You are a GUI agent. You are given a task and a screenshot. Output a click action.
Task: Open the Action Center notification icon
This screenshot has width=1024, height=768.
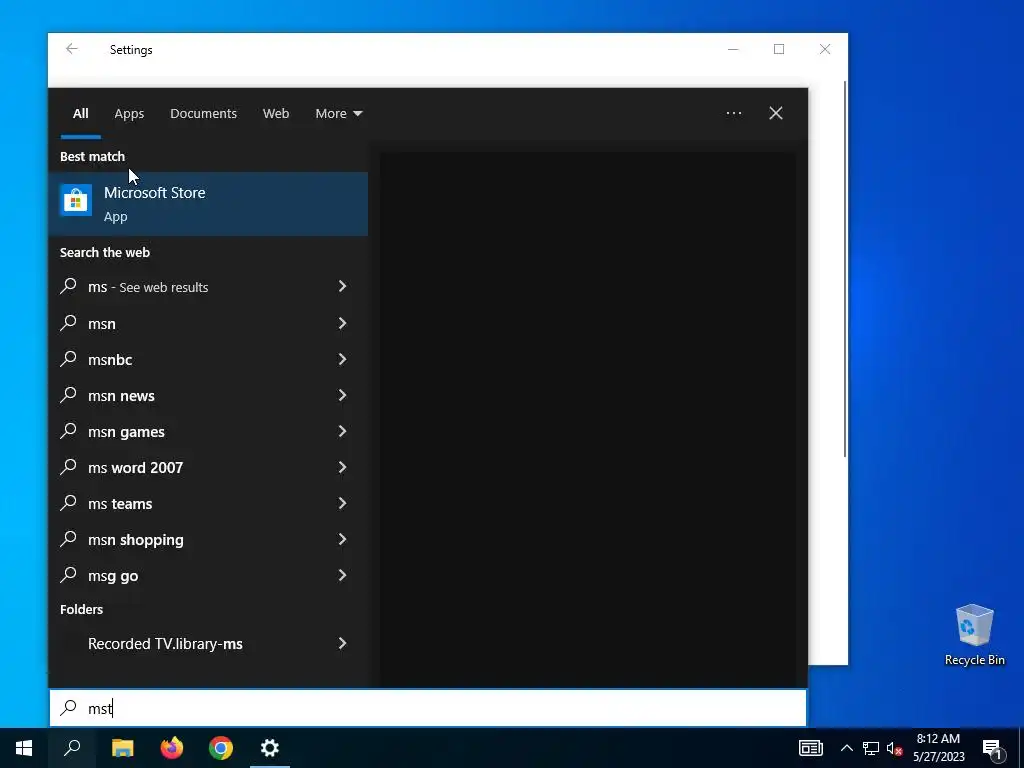[x=992, y=748]
